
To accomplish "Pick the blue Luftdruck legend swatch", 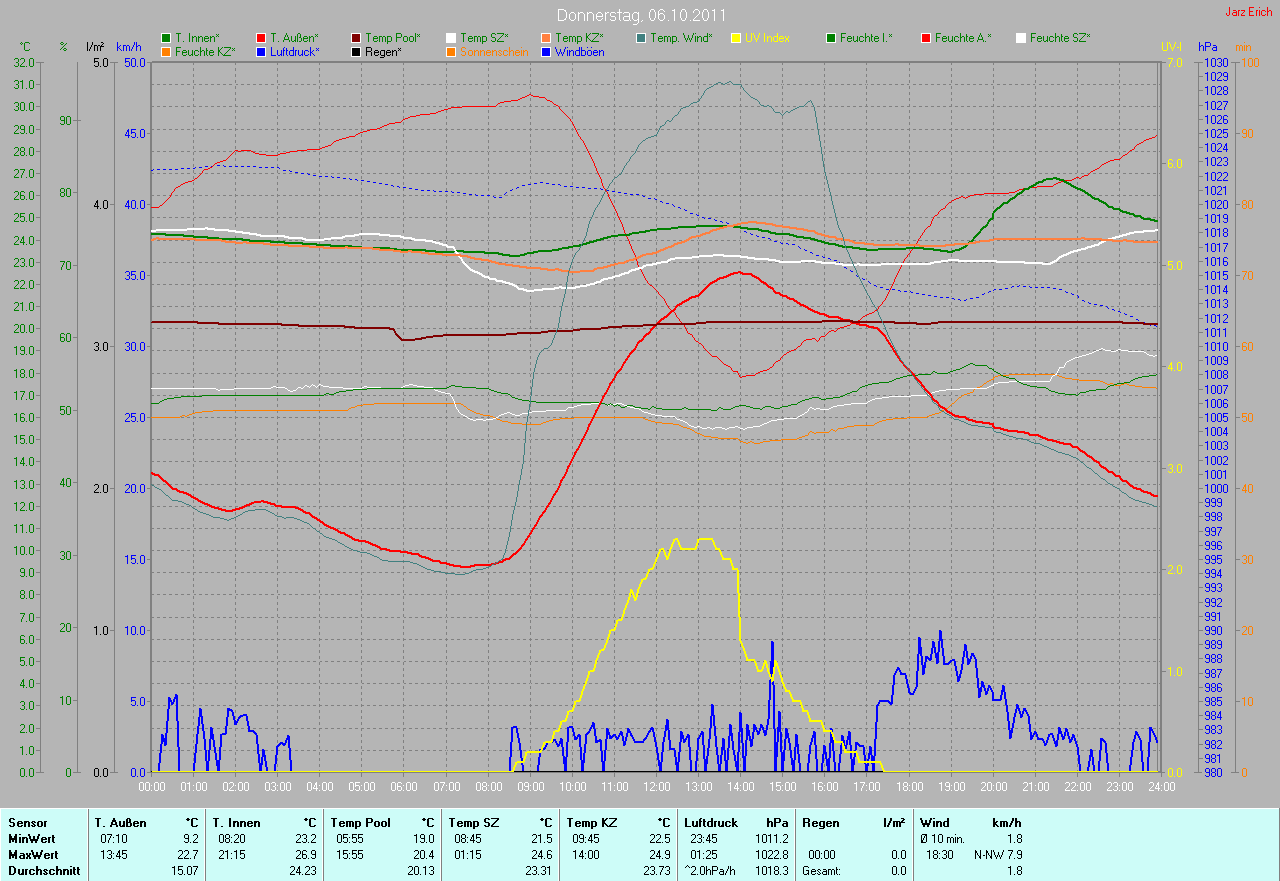I will tap(261, 51).
